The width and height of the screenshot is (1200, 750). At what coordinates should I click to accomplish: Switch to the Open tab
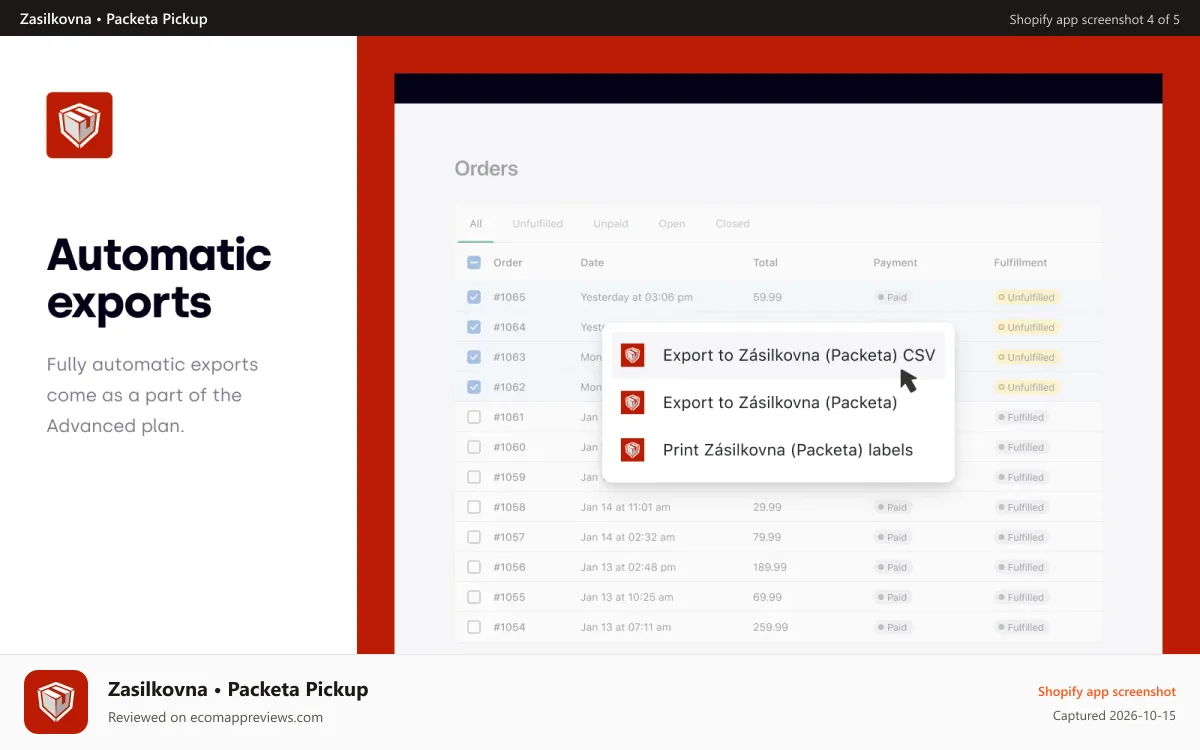point(672,224)
